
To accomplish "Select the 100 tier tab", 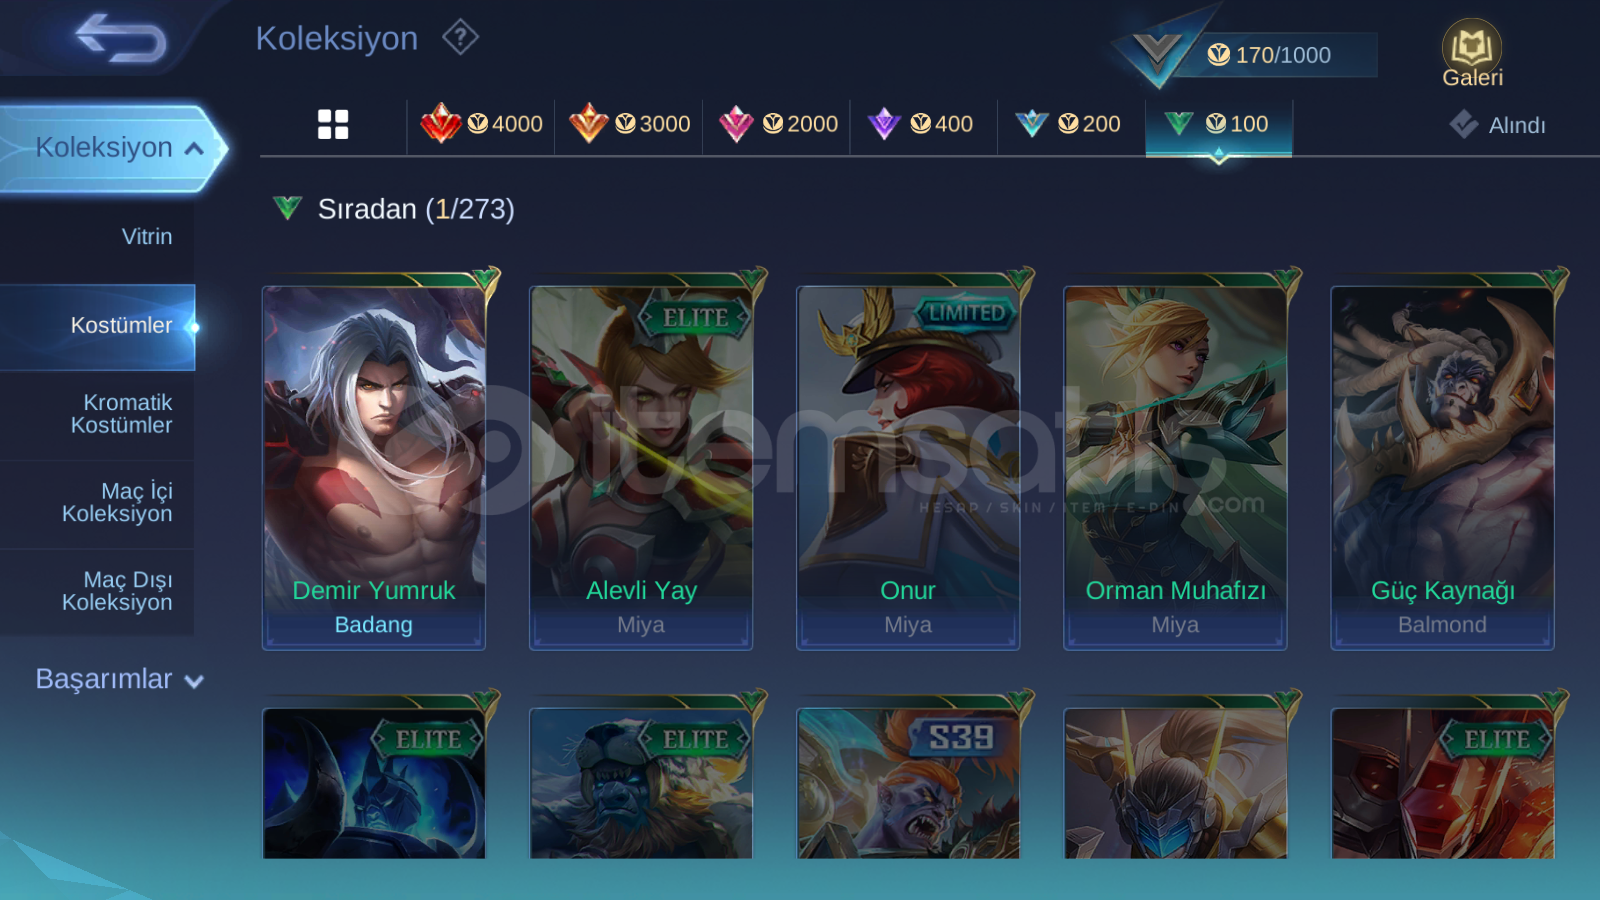I will (1218, 126).
